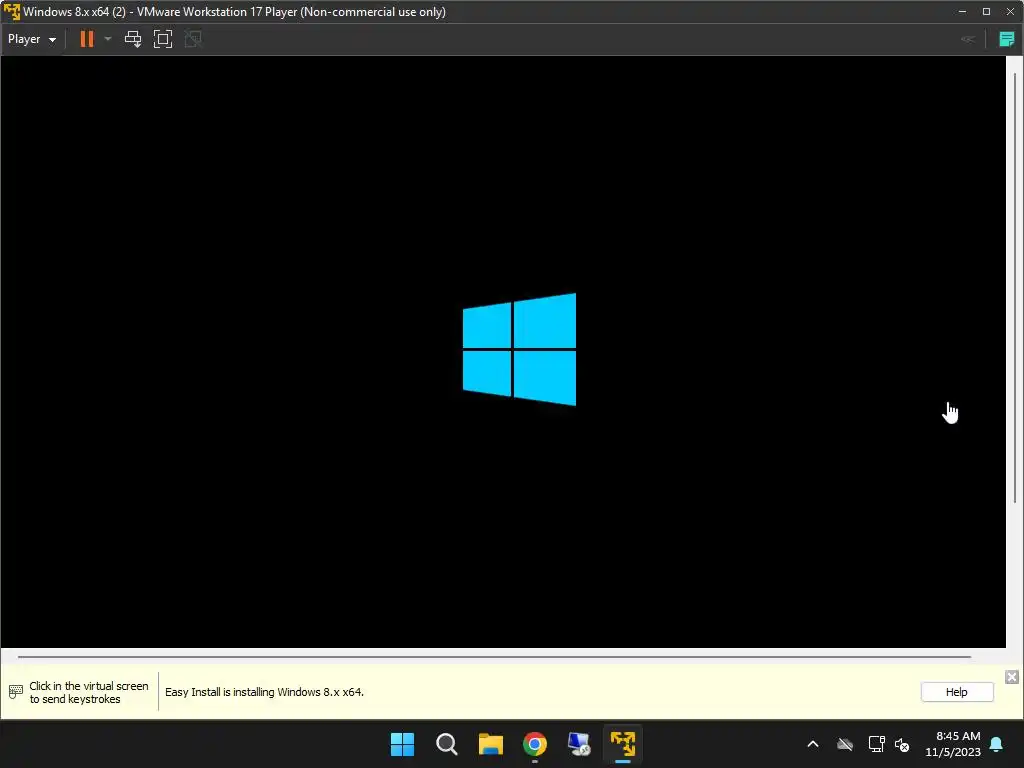The height and width of the screenshot is (768, 1024).
Task: Open the computer monitor app icon on taskbar
Action: tap(579, 744)
